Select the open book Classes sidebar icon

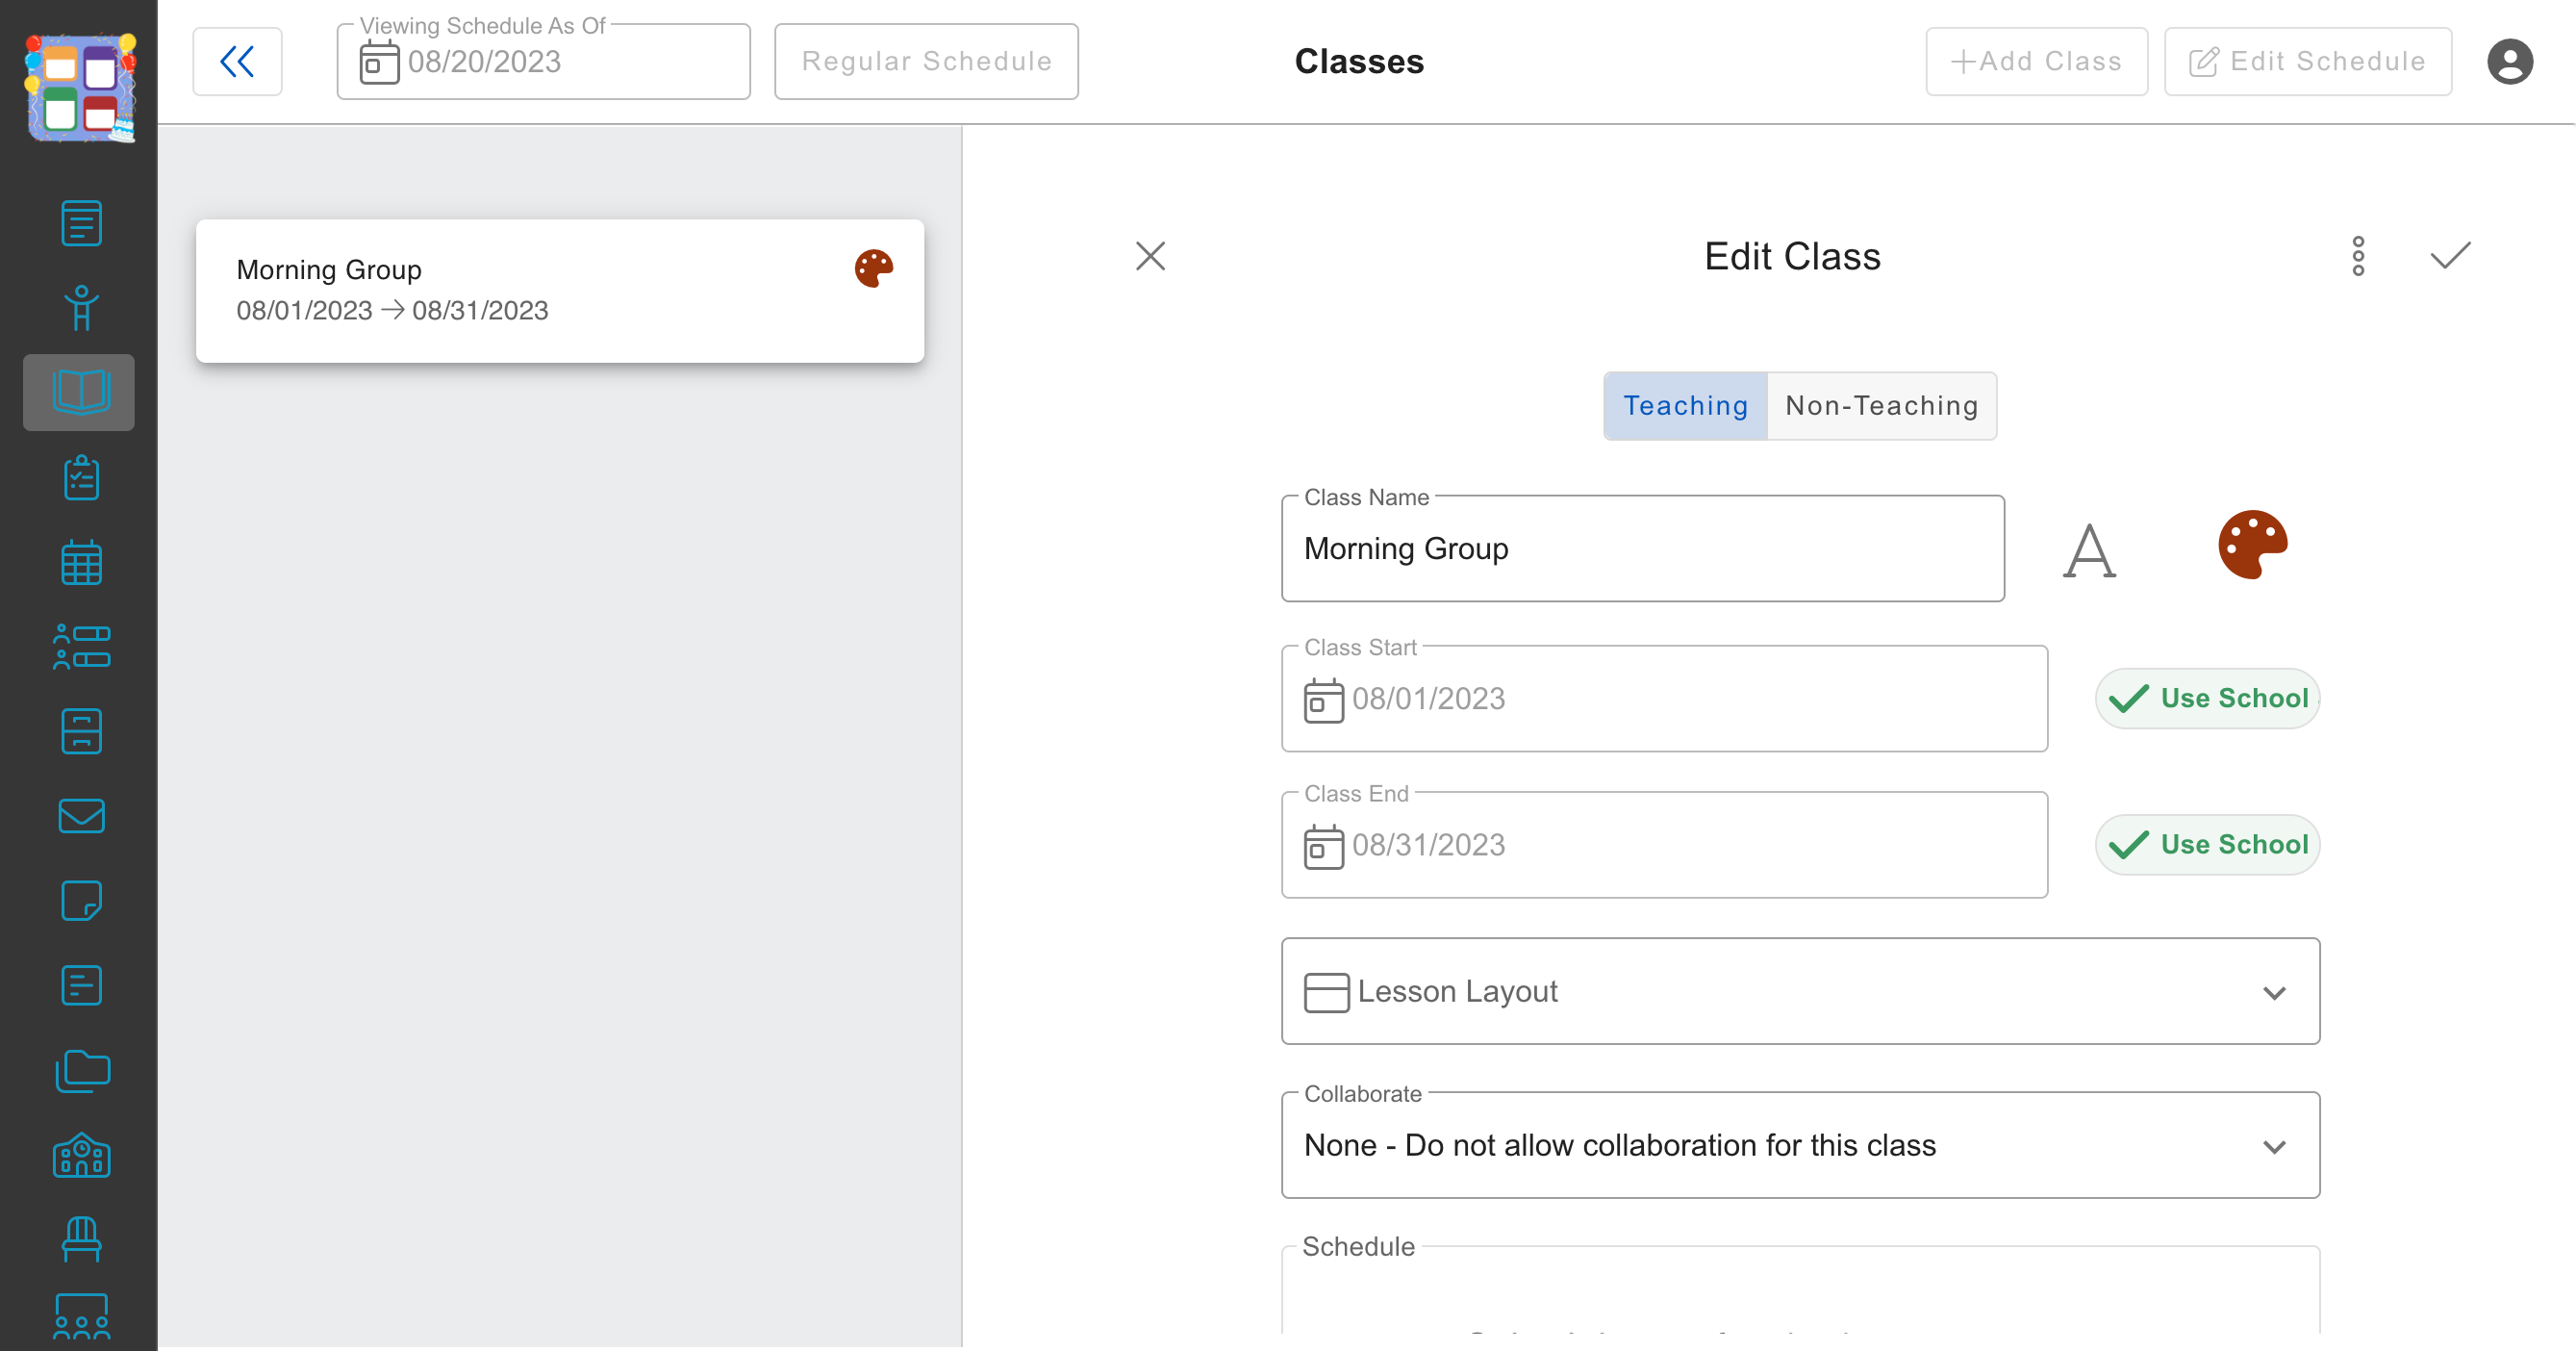click(80, 392)
